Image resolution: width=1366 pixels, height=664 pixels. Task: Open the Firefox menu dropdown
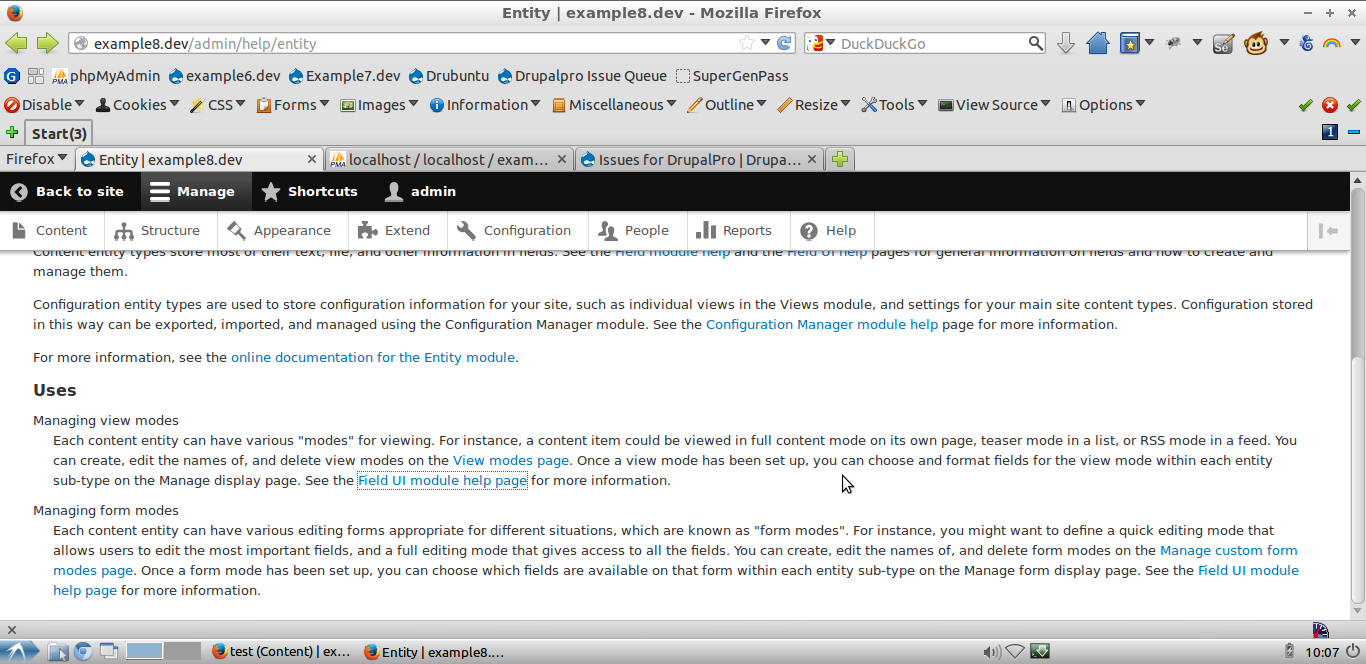[x=37, y=159]
